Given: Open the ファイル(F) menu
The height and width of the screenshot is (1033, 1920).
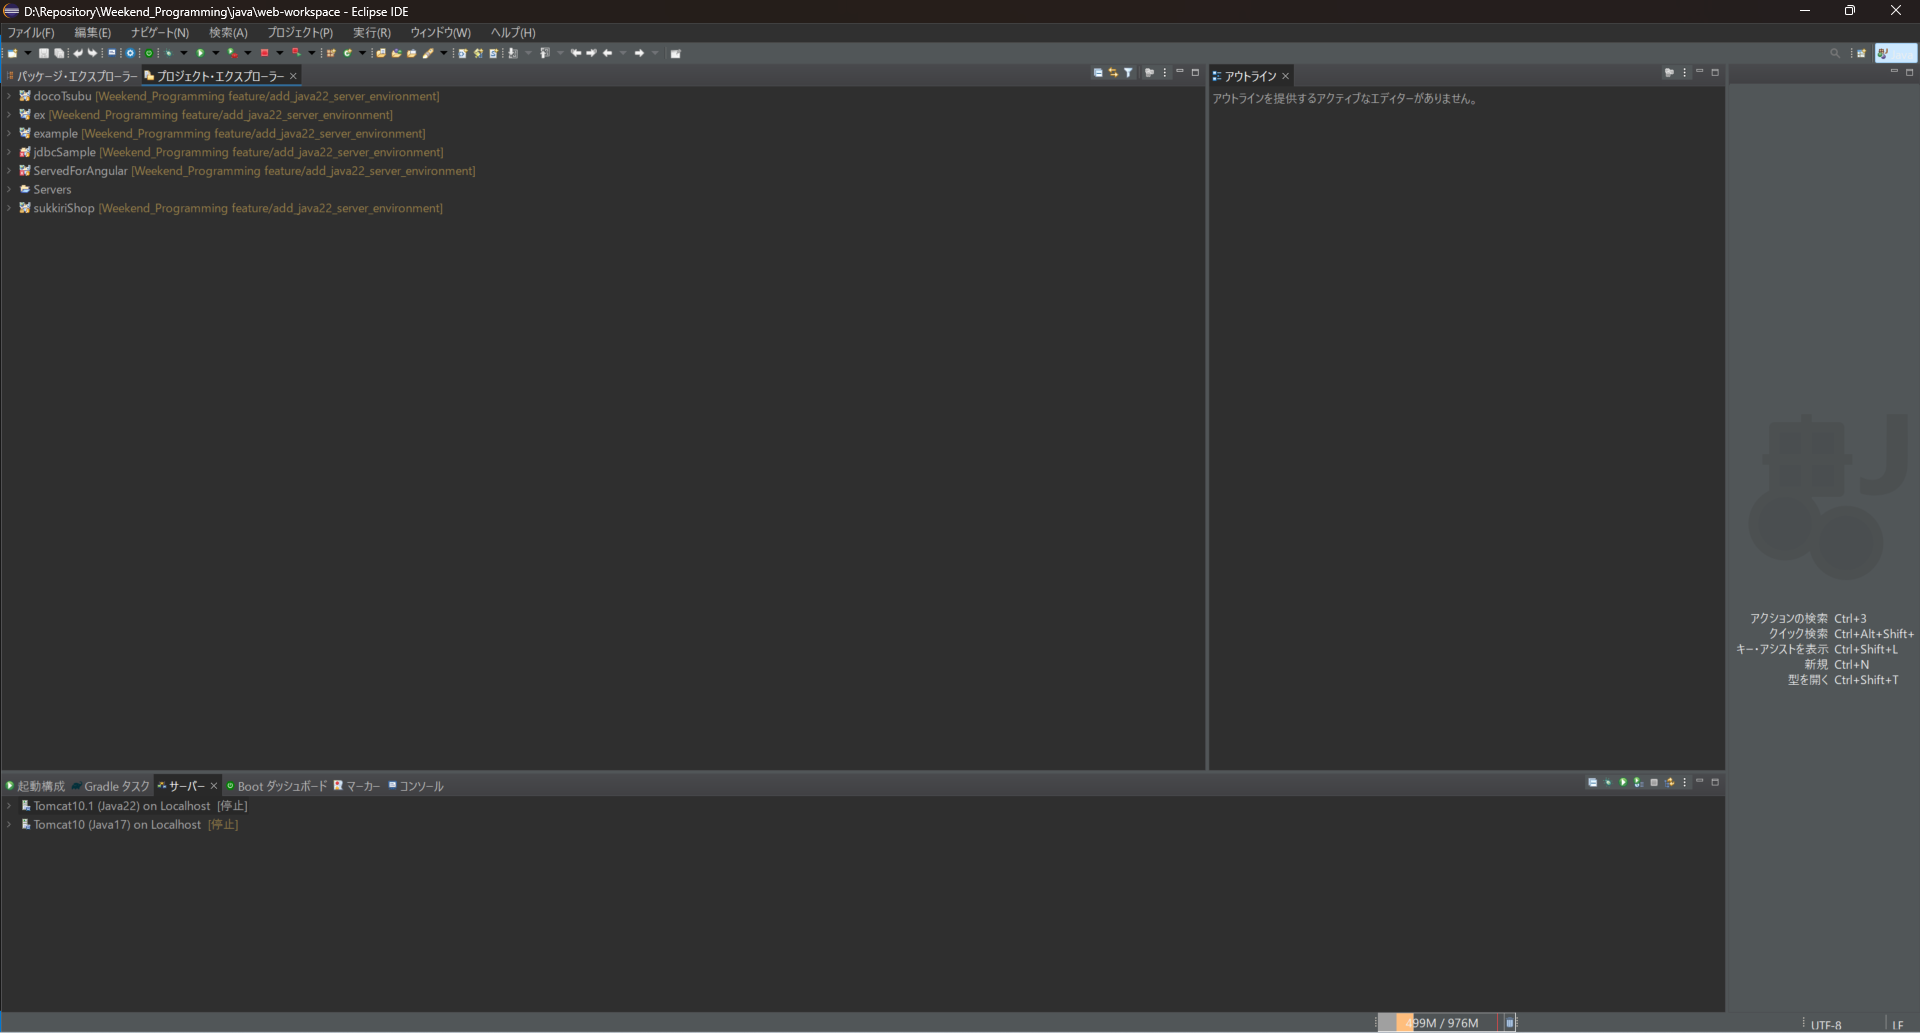Looking at the screenshot, I should pos(31,33).
